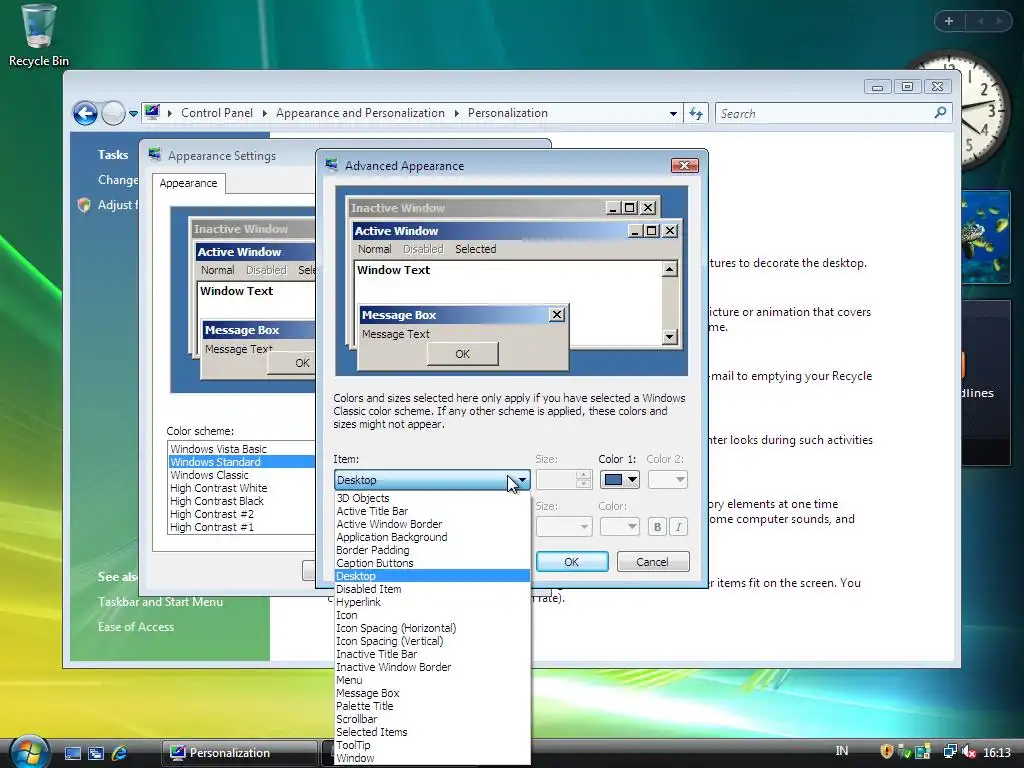
Task: Select ToolTip entry in list
Action: (x=432, y=745)
